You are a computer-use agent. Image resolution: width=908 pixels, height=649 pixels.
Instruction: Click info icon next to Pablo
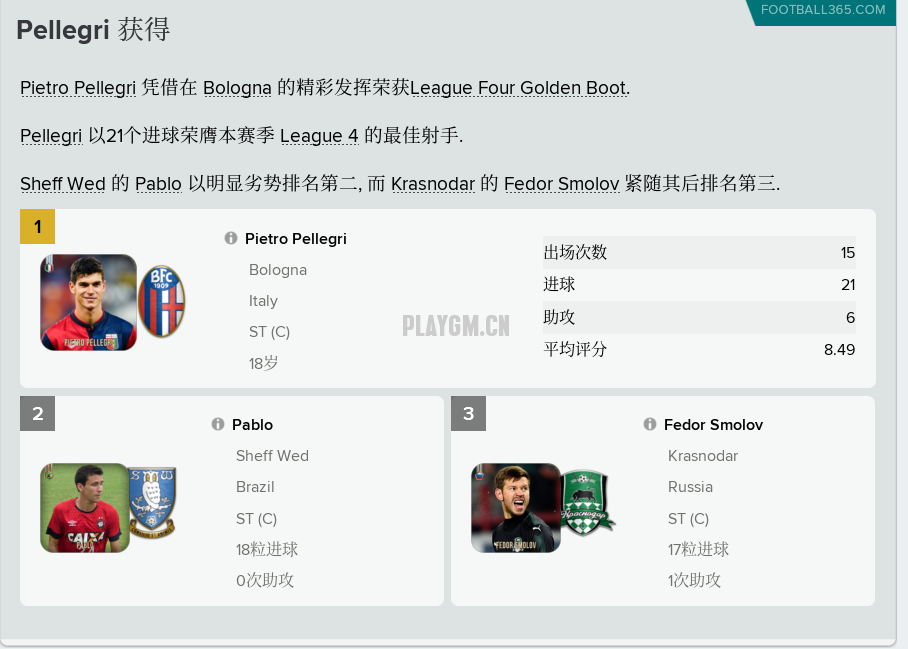pyautogui.click(x=218, y=424)
